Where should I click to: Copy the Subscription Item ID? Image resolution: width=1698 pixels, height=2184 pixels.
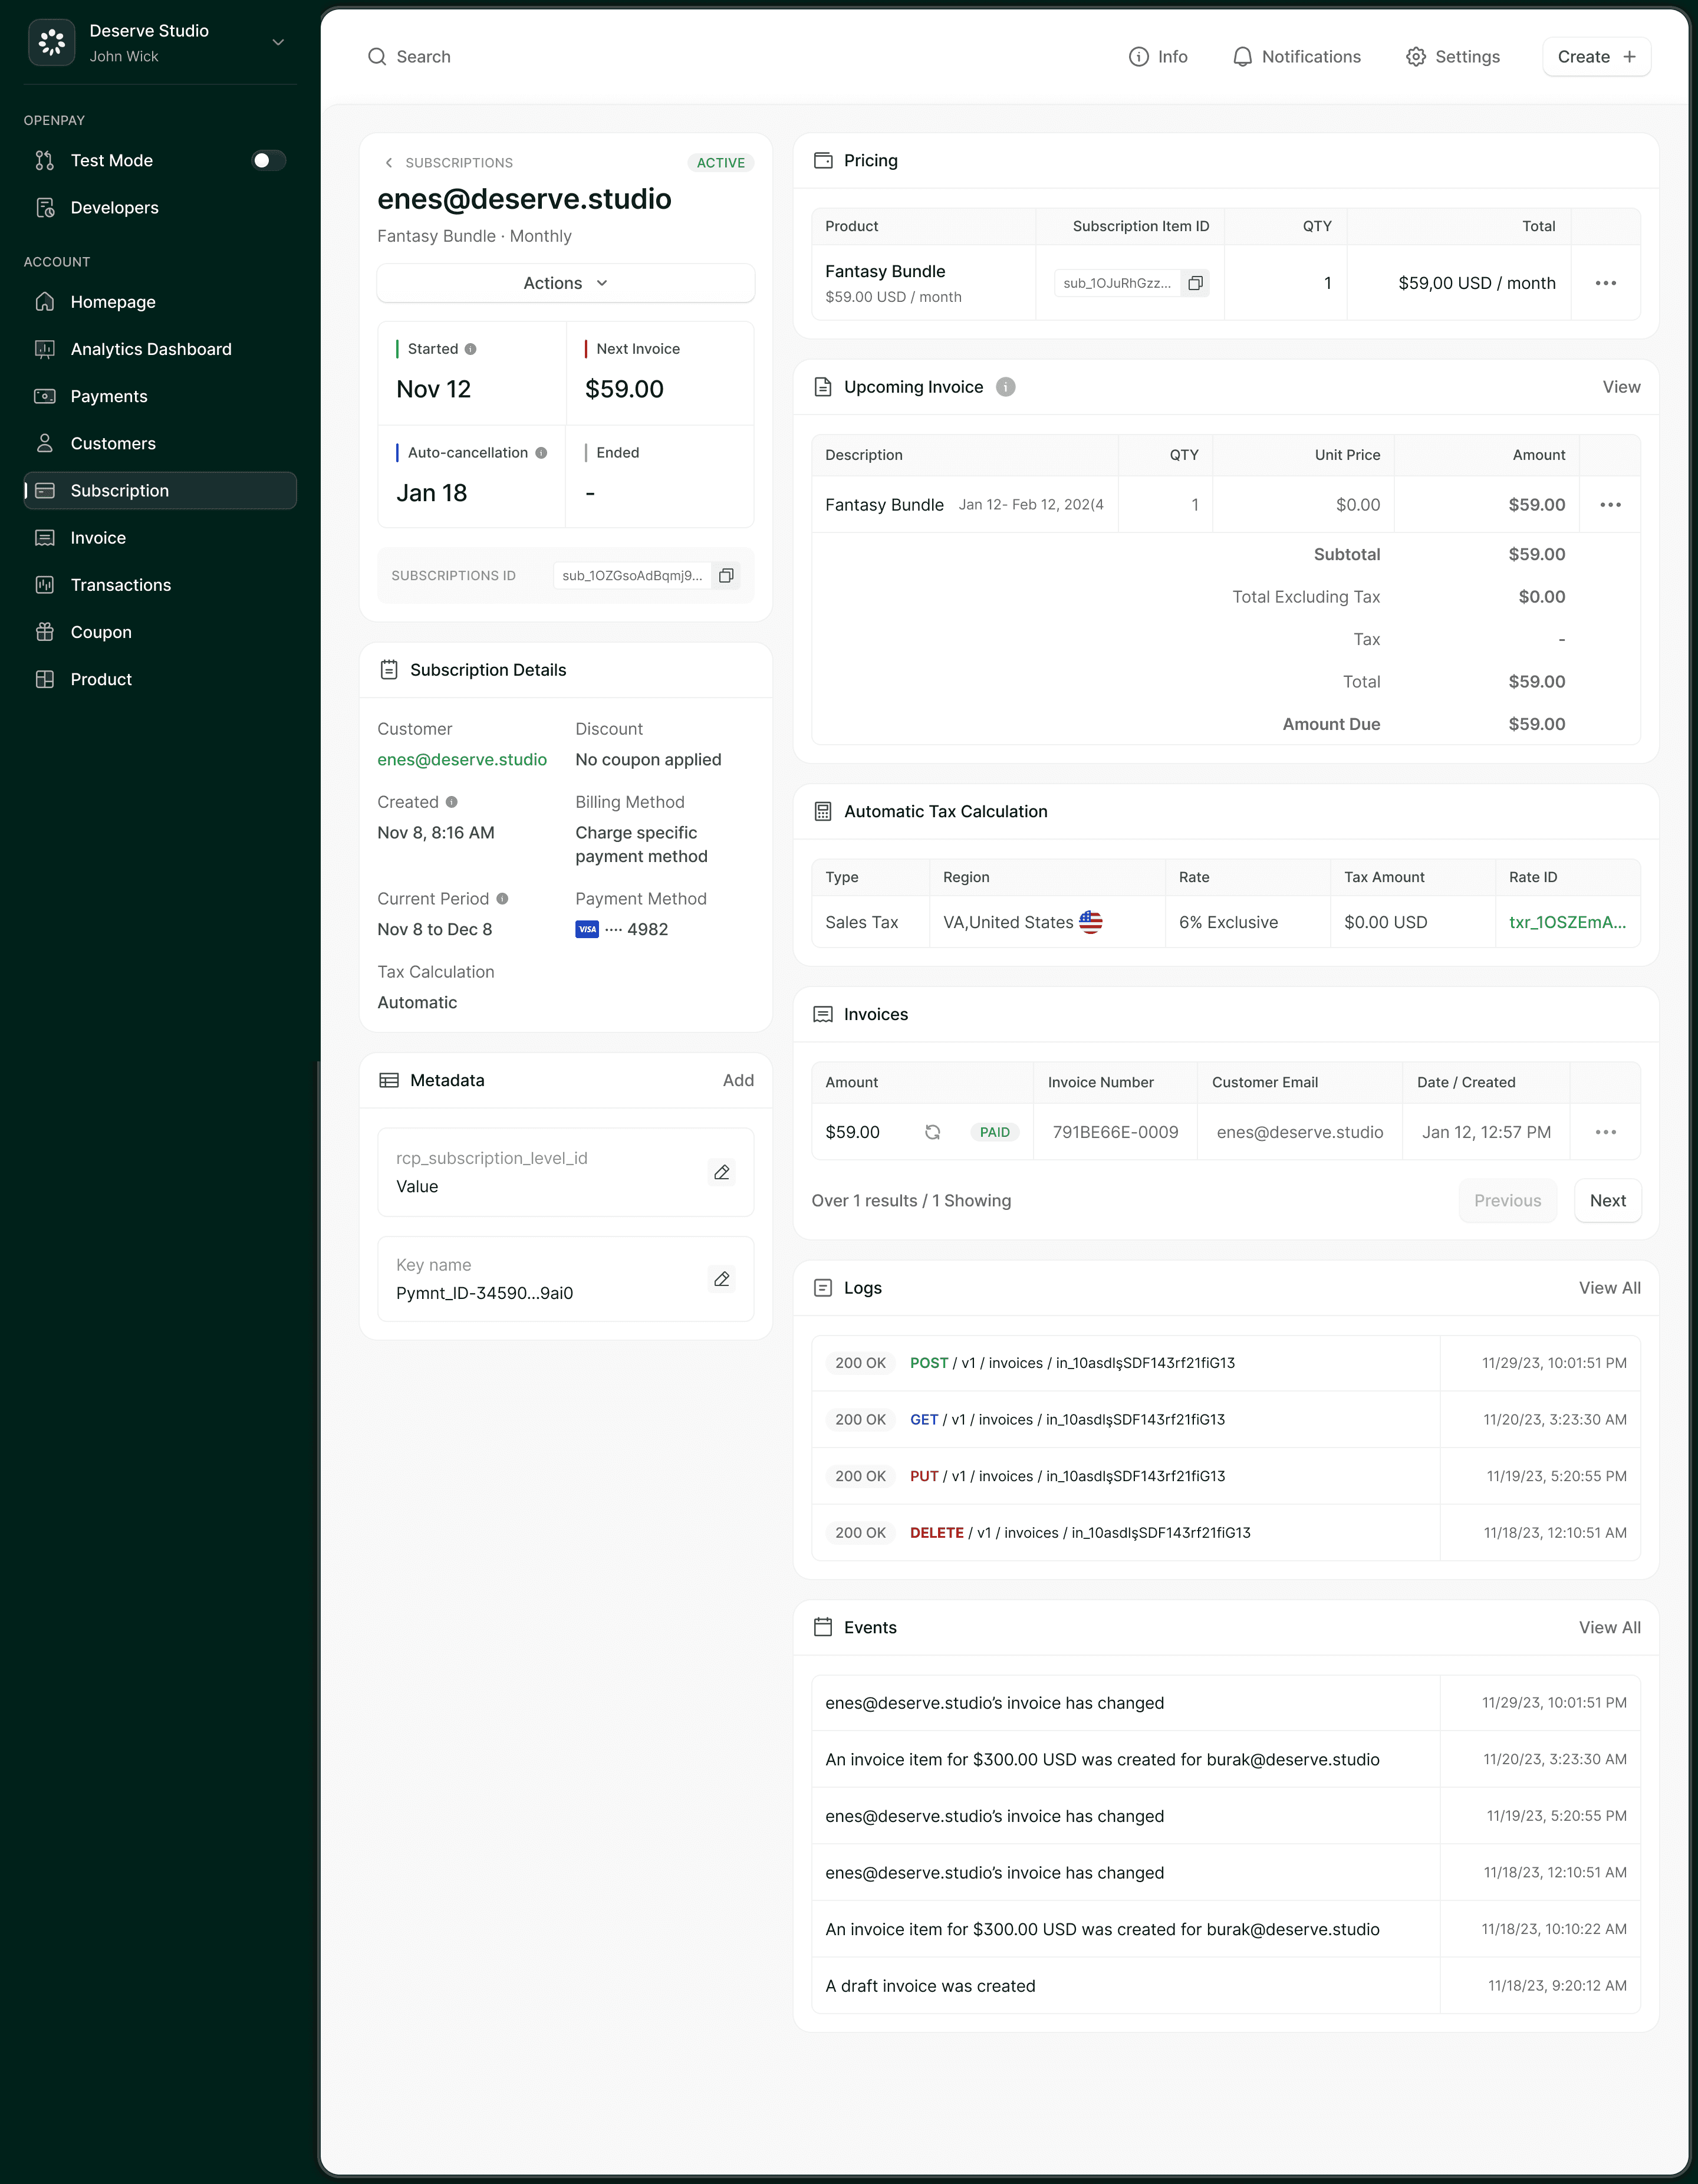pos(1195,282)
